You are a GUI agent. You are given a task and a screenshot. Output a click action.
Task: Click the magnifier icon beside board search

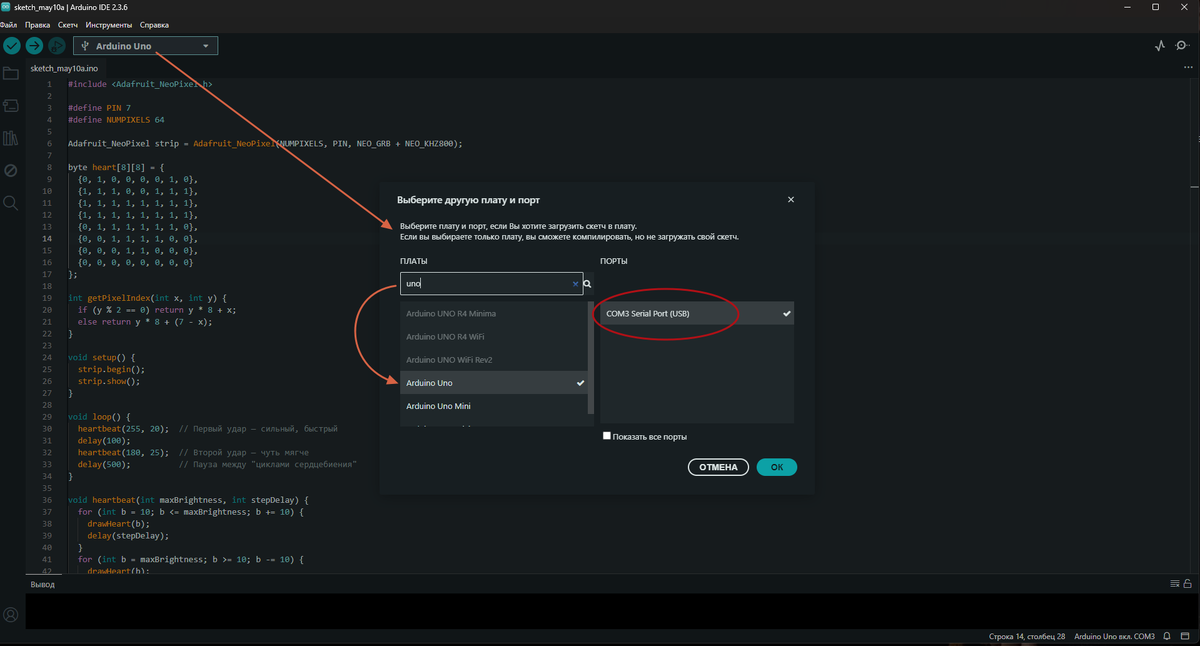pos(587,284)
